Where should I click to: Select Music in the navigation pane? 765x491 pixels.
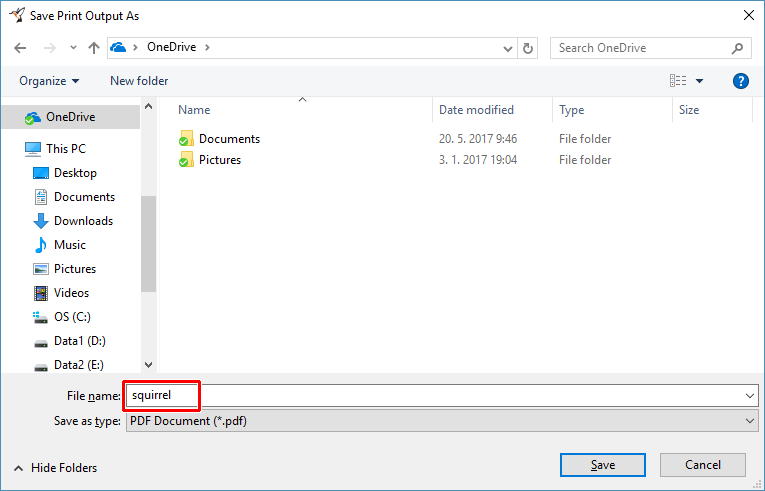pyautogui.click(x=69, y=245)
